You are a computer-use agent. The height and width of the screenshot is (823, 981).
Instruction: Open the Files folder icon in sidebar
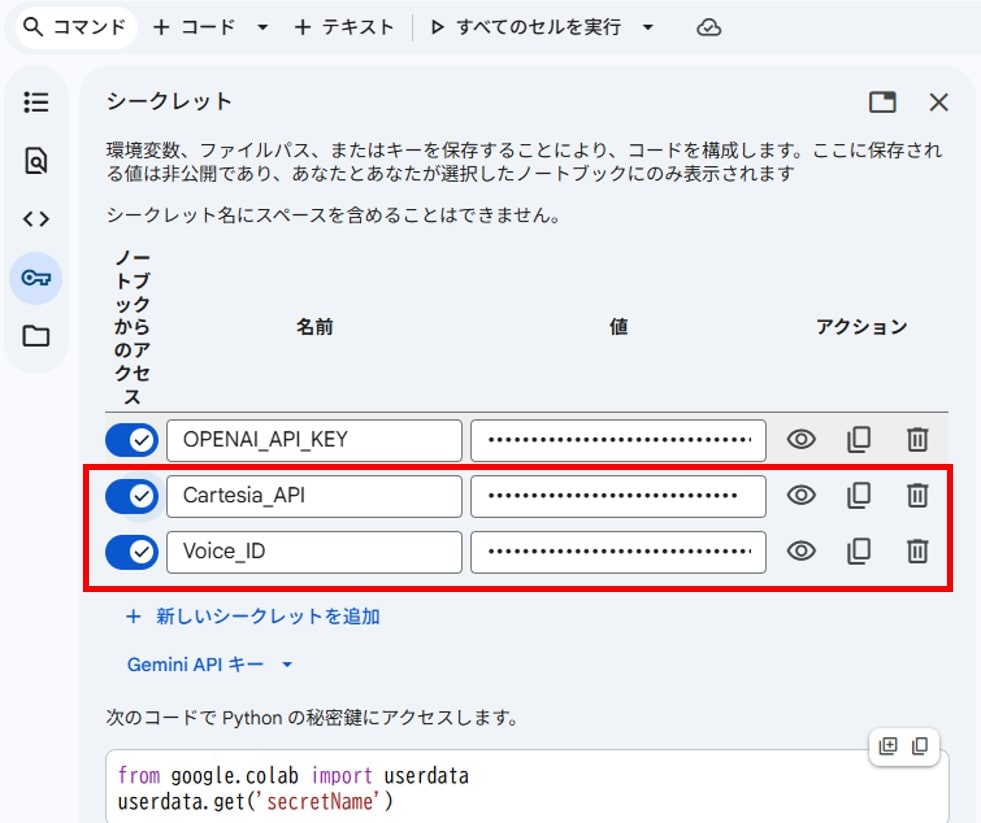[x=36, y=336]
